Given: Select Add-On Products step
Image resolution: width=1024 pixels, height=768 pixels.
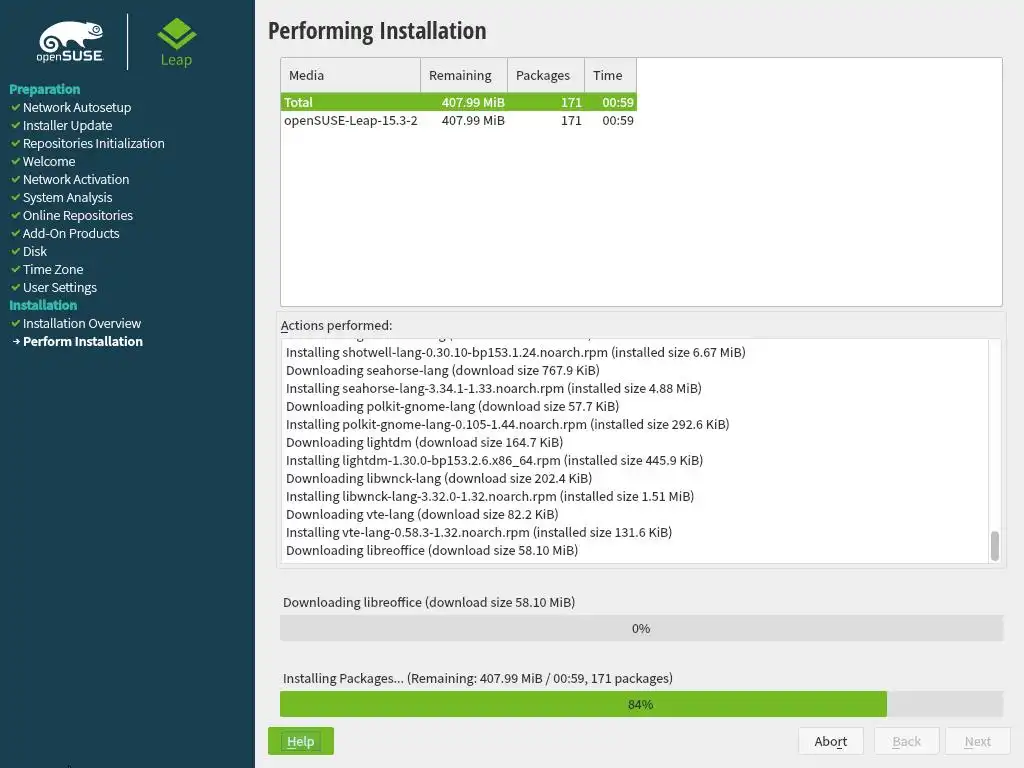Looking at the screenshot, I should click(x=71, y=233).
